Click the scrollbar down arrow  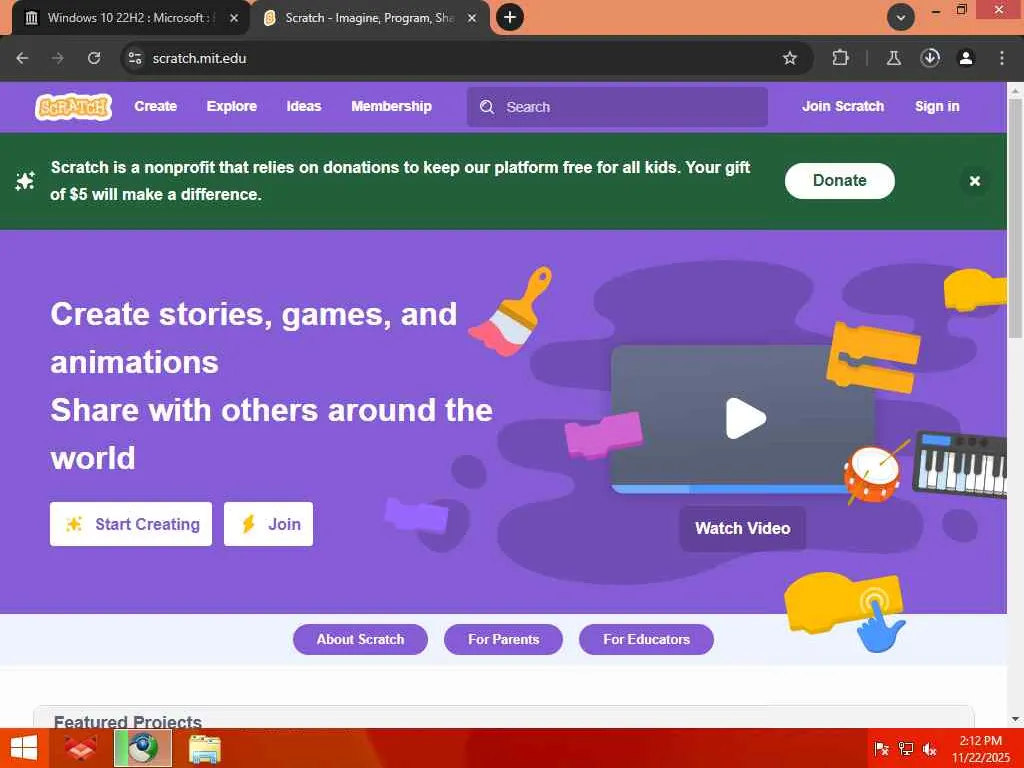pyautogui.click(x=1016, y=719)
